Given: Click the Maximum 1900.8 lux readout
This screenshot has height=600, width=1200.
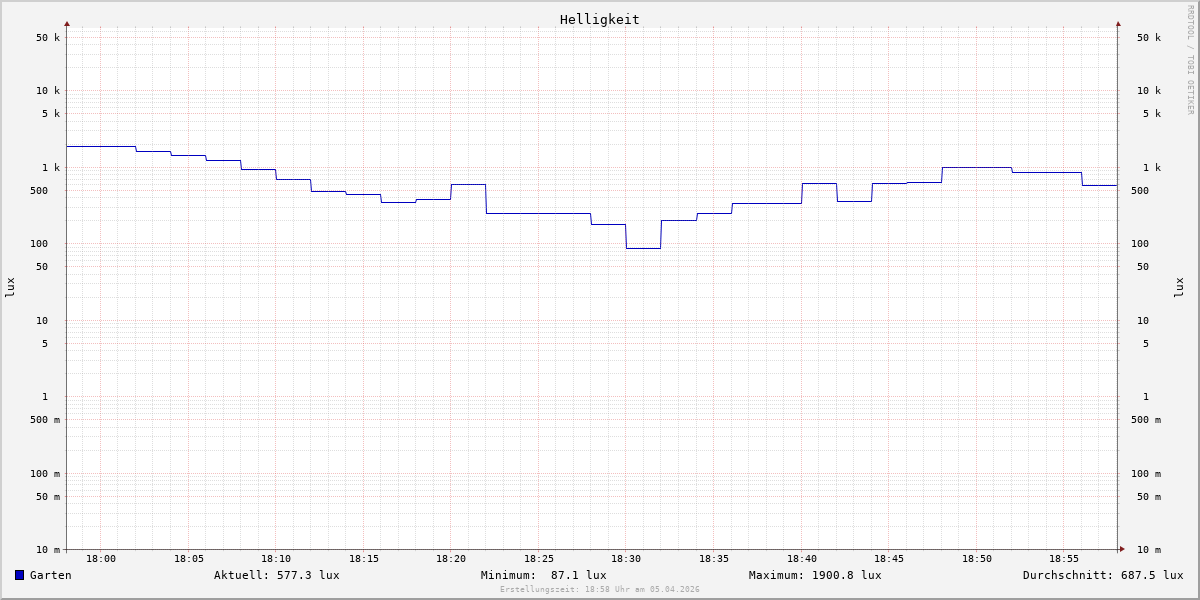Looking at the screenshot, I should (x=815, y=575).
